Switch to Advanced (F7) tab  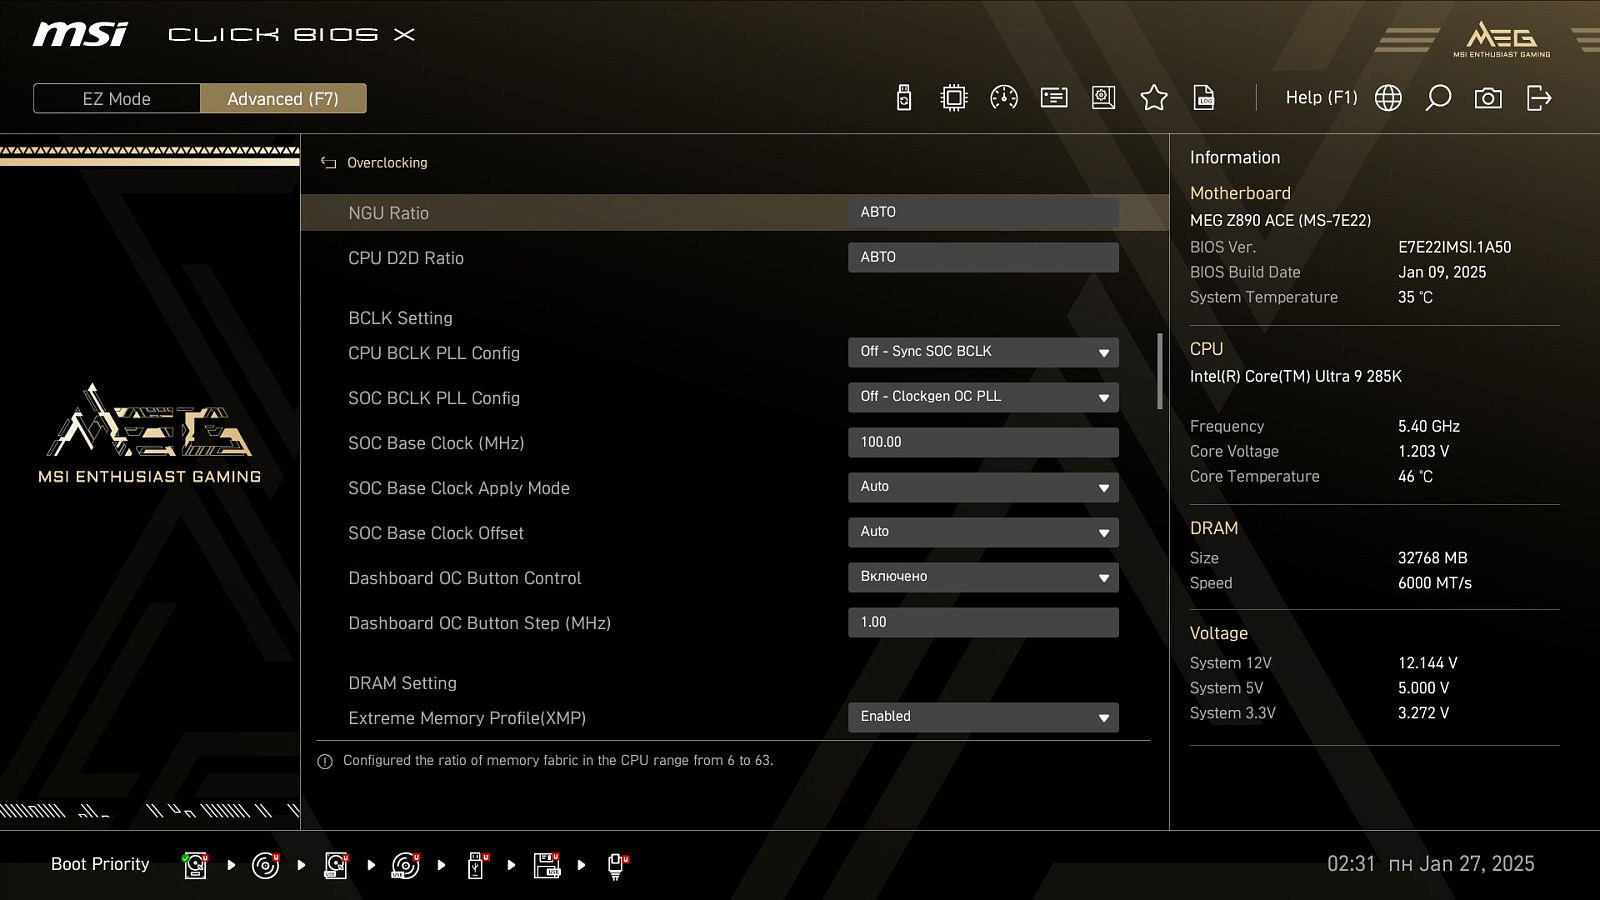coord(283,99)
